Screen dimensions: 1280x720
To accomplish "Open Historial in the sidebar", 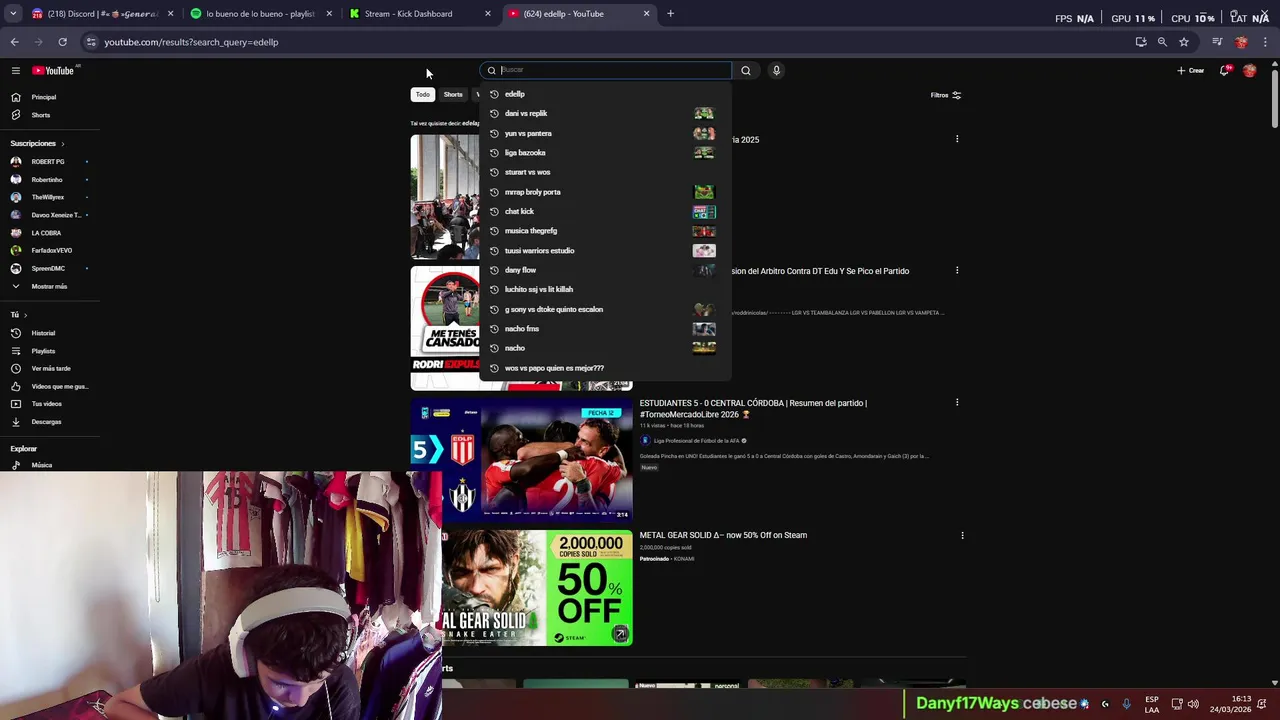I will (48, 333).
